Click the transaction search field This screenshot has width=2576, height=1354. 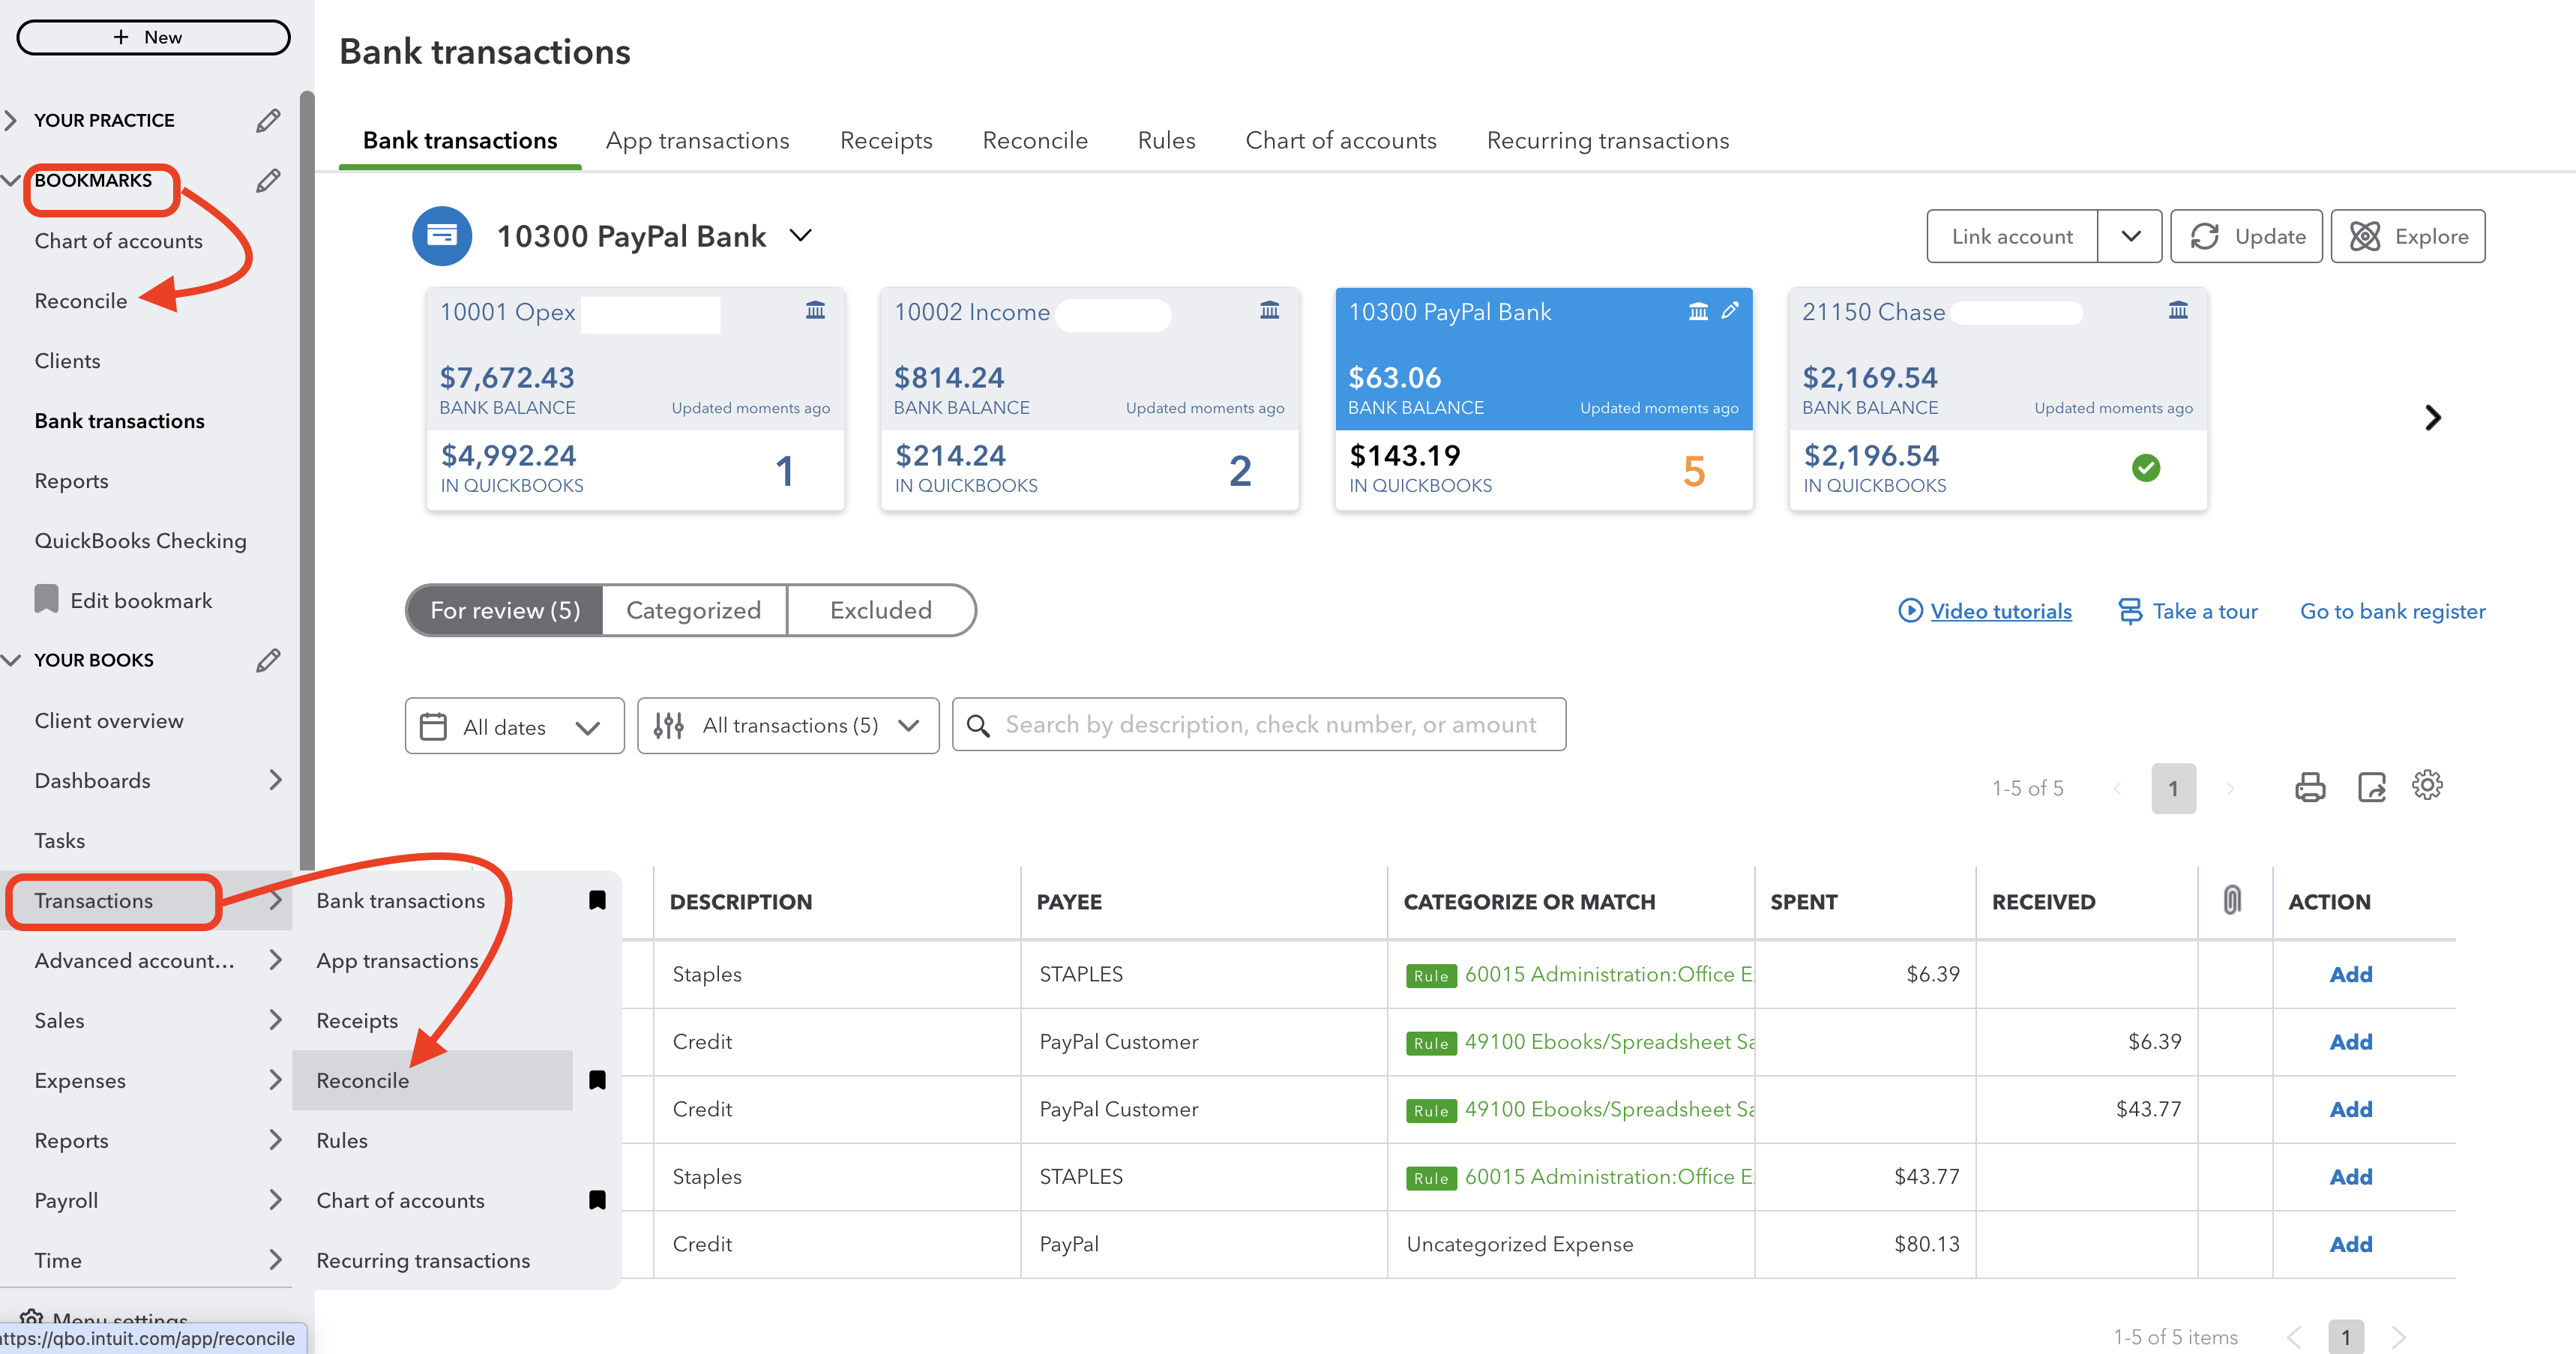pyautogui.click(x=1259, y=725)
